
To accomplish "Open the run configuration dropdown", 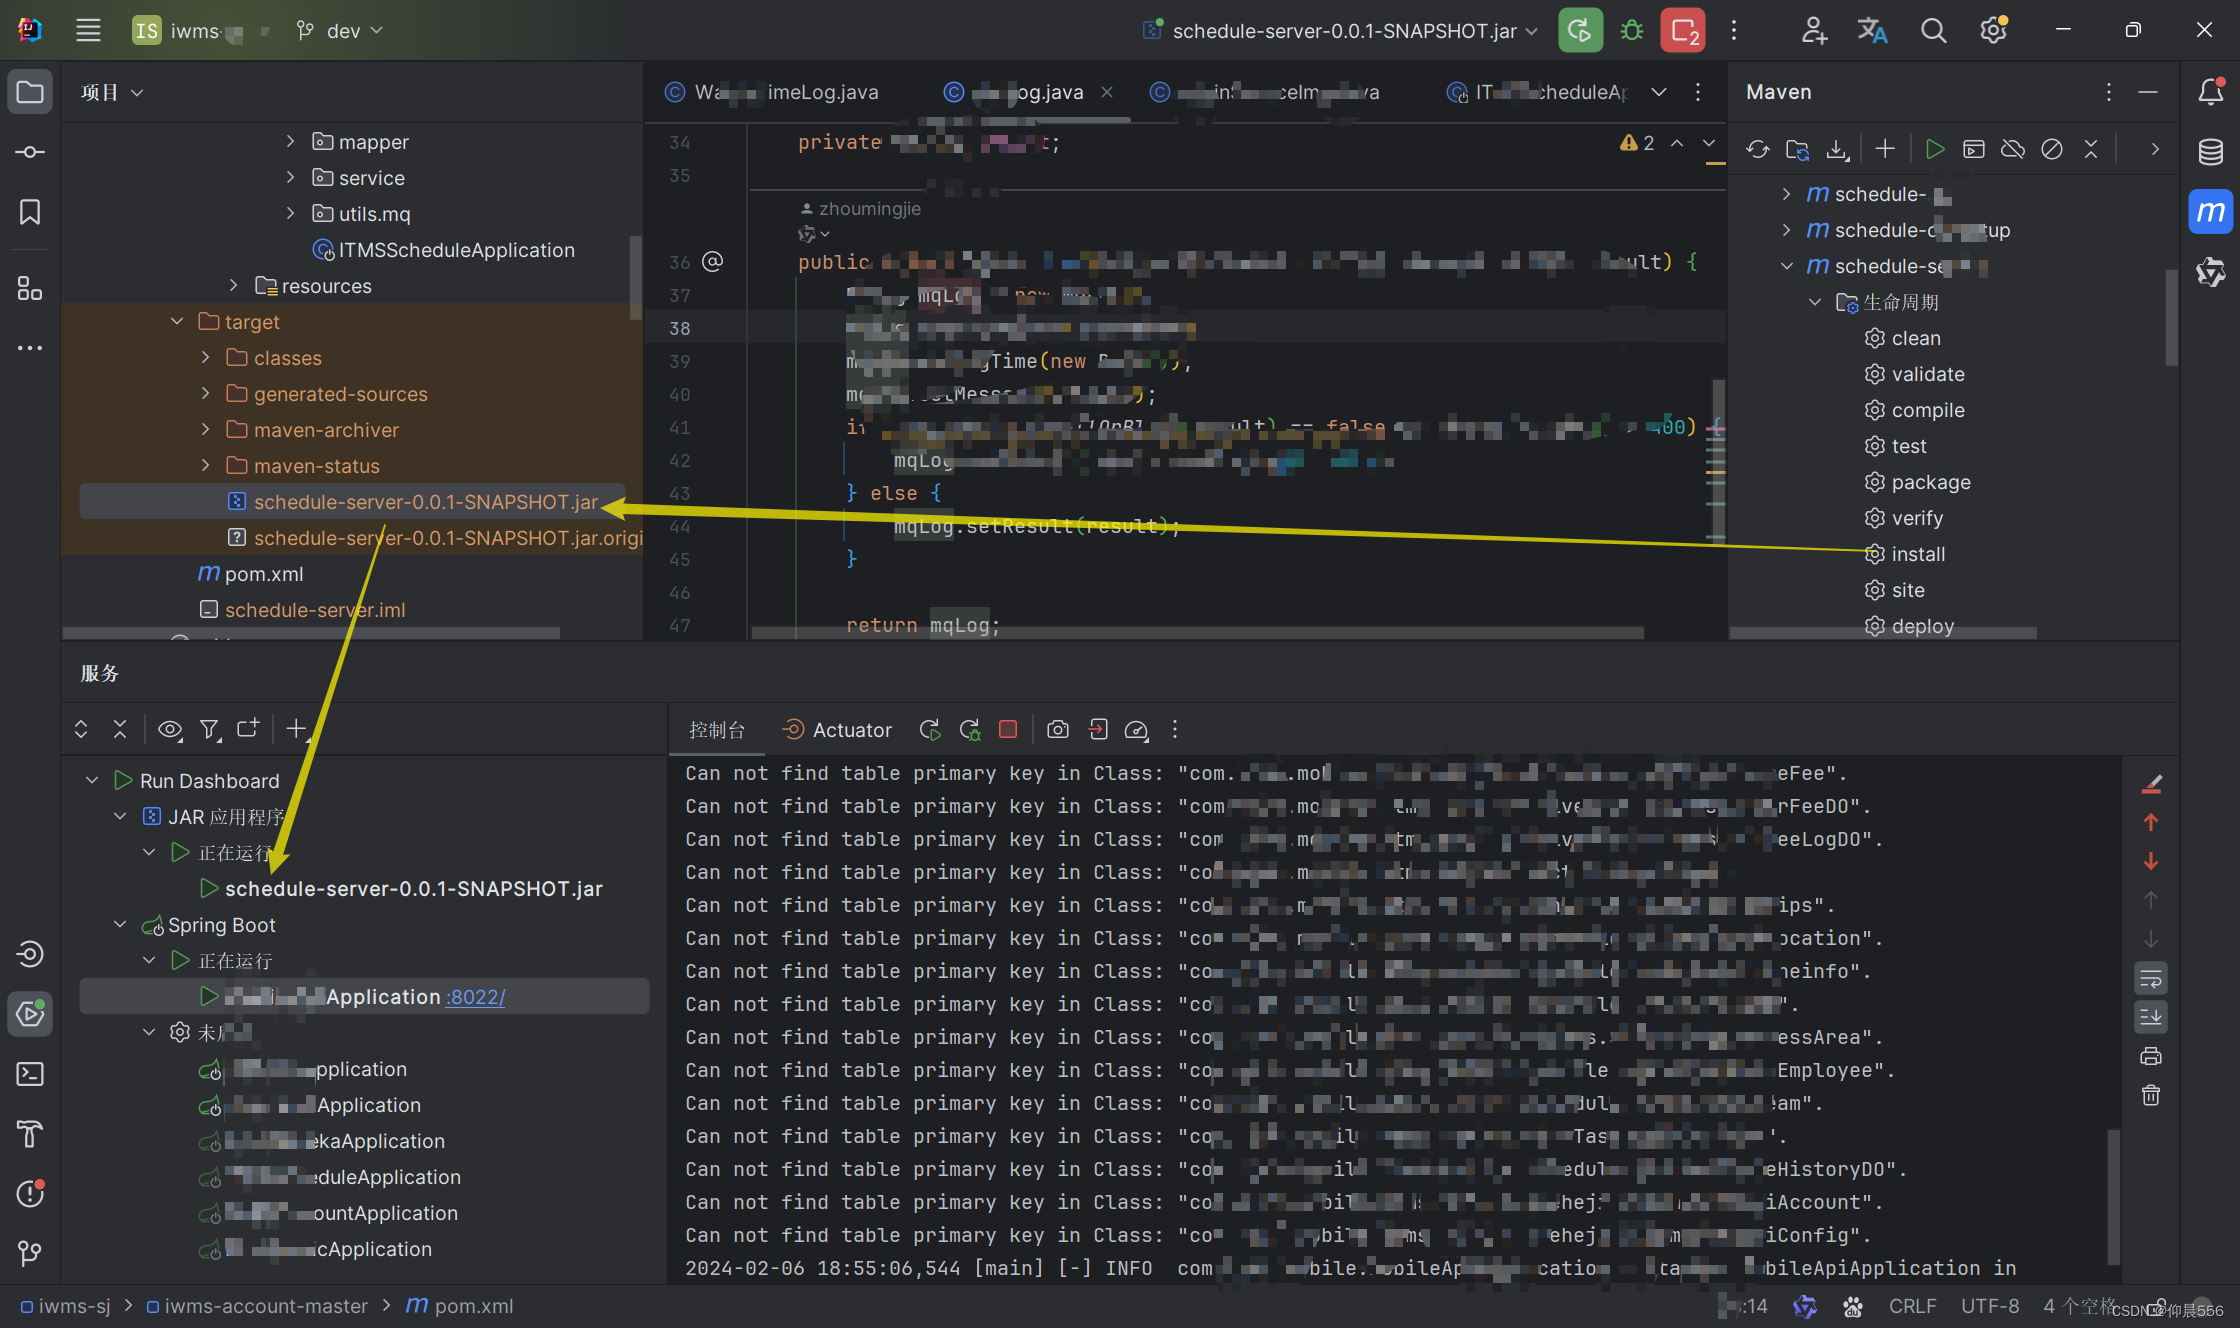I will [x=1340, y=30].
